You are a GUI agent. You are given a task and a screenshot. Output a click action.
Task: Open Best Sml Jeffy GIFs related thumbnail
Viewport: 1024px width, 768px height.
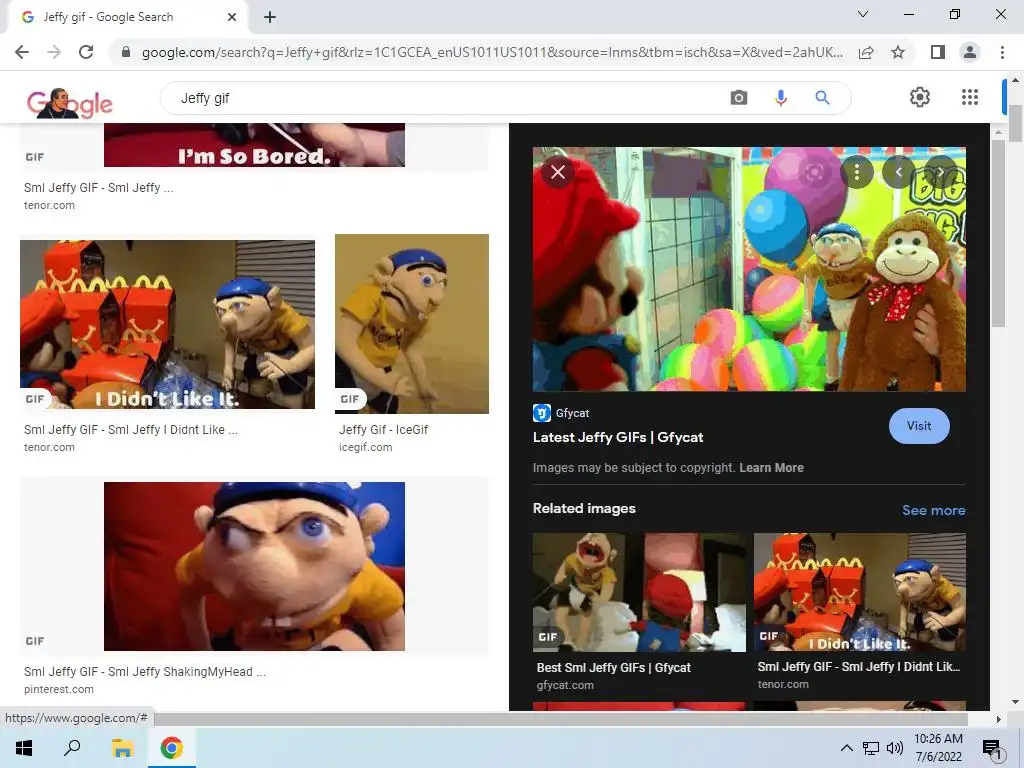639,592
